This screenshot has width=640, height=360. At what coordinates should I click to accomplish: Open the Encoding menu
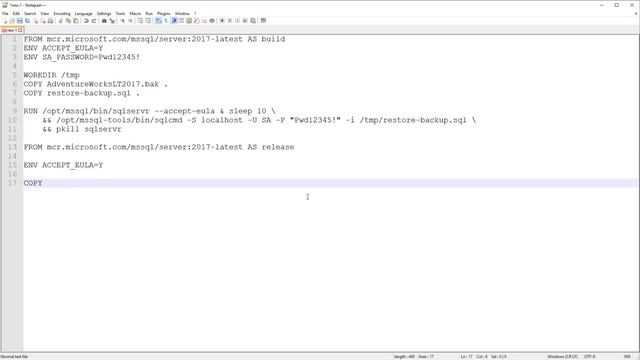[62, 13]
